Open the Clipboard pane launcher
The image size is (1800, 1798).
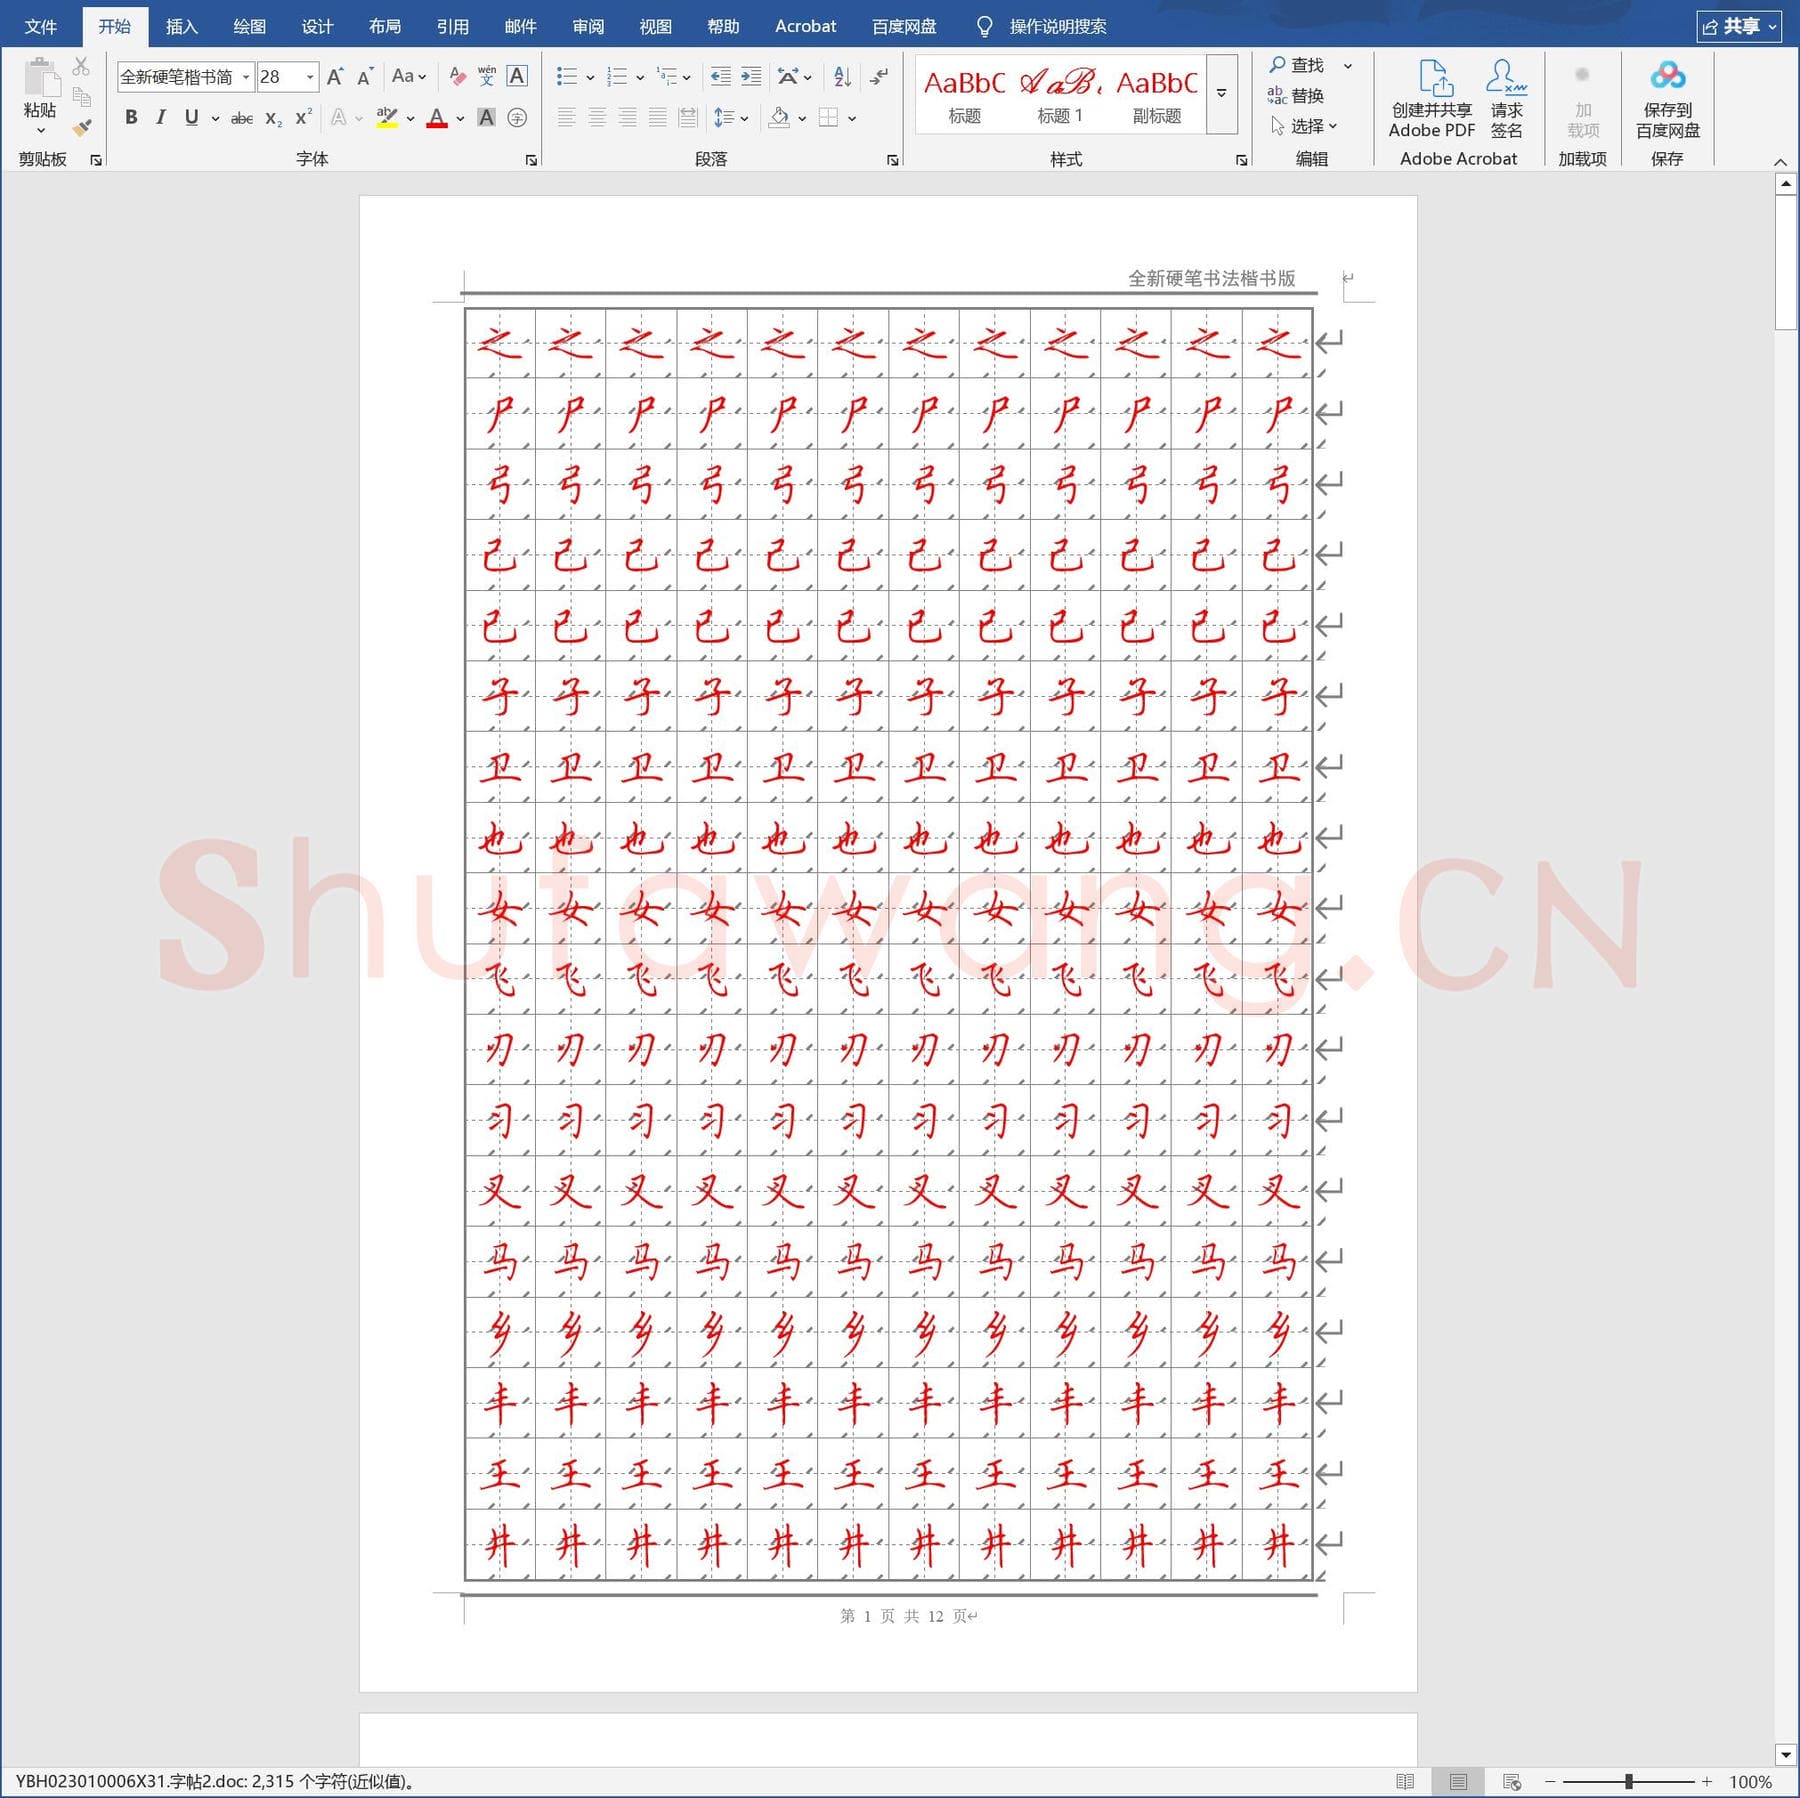click(96, 160)
